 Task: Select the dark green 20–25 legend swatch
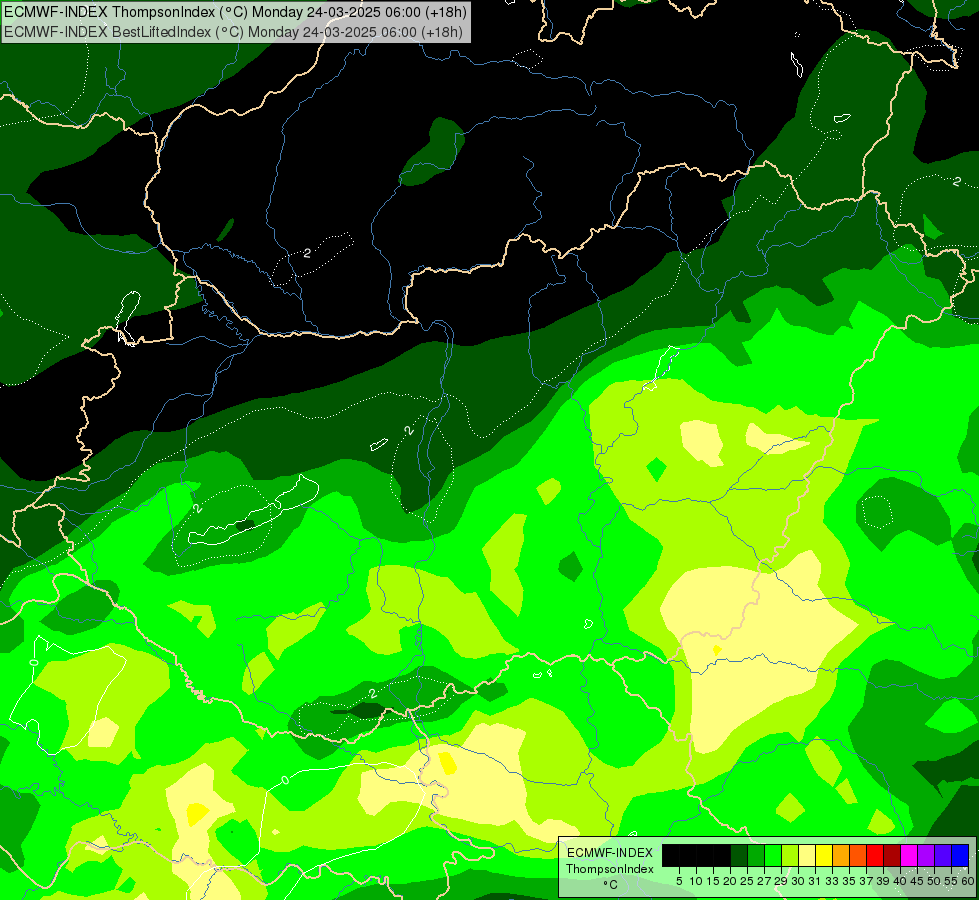pyautogui.click(x=739, y=855)
